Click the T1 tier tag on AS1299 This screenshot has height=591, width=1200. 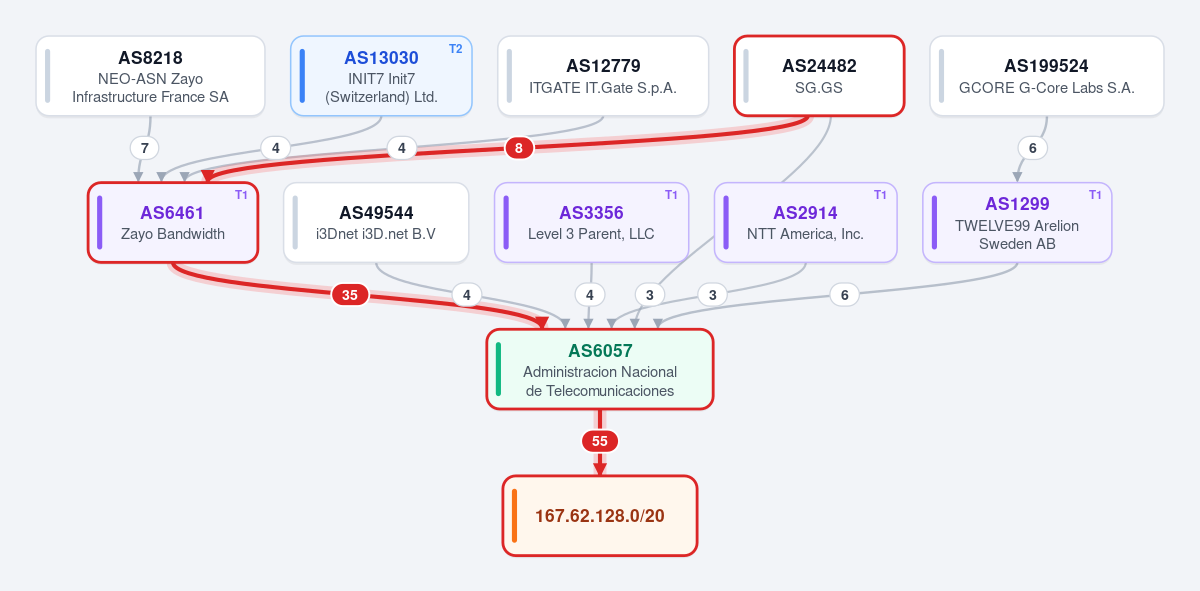[x=1095, y=195]
